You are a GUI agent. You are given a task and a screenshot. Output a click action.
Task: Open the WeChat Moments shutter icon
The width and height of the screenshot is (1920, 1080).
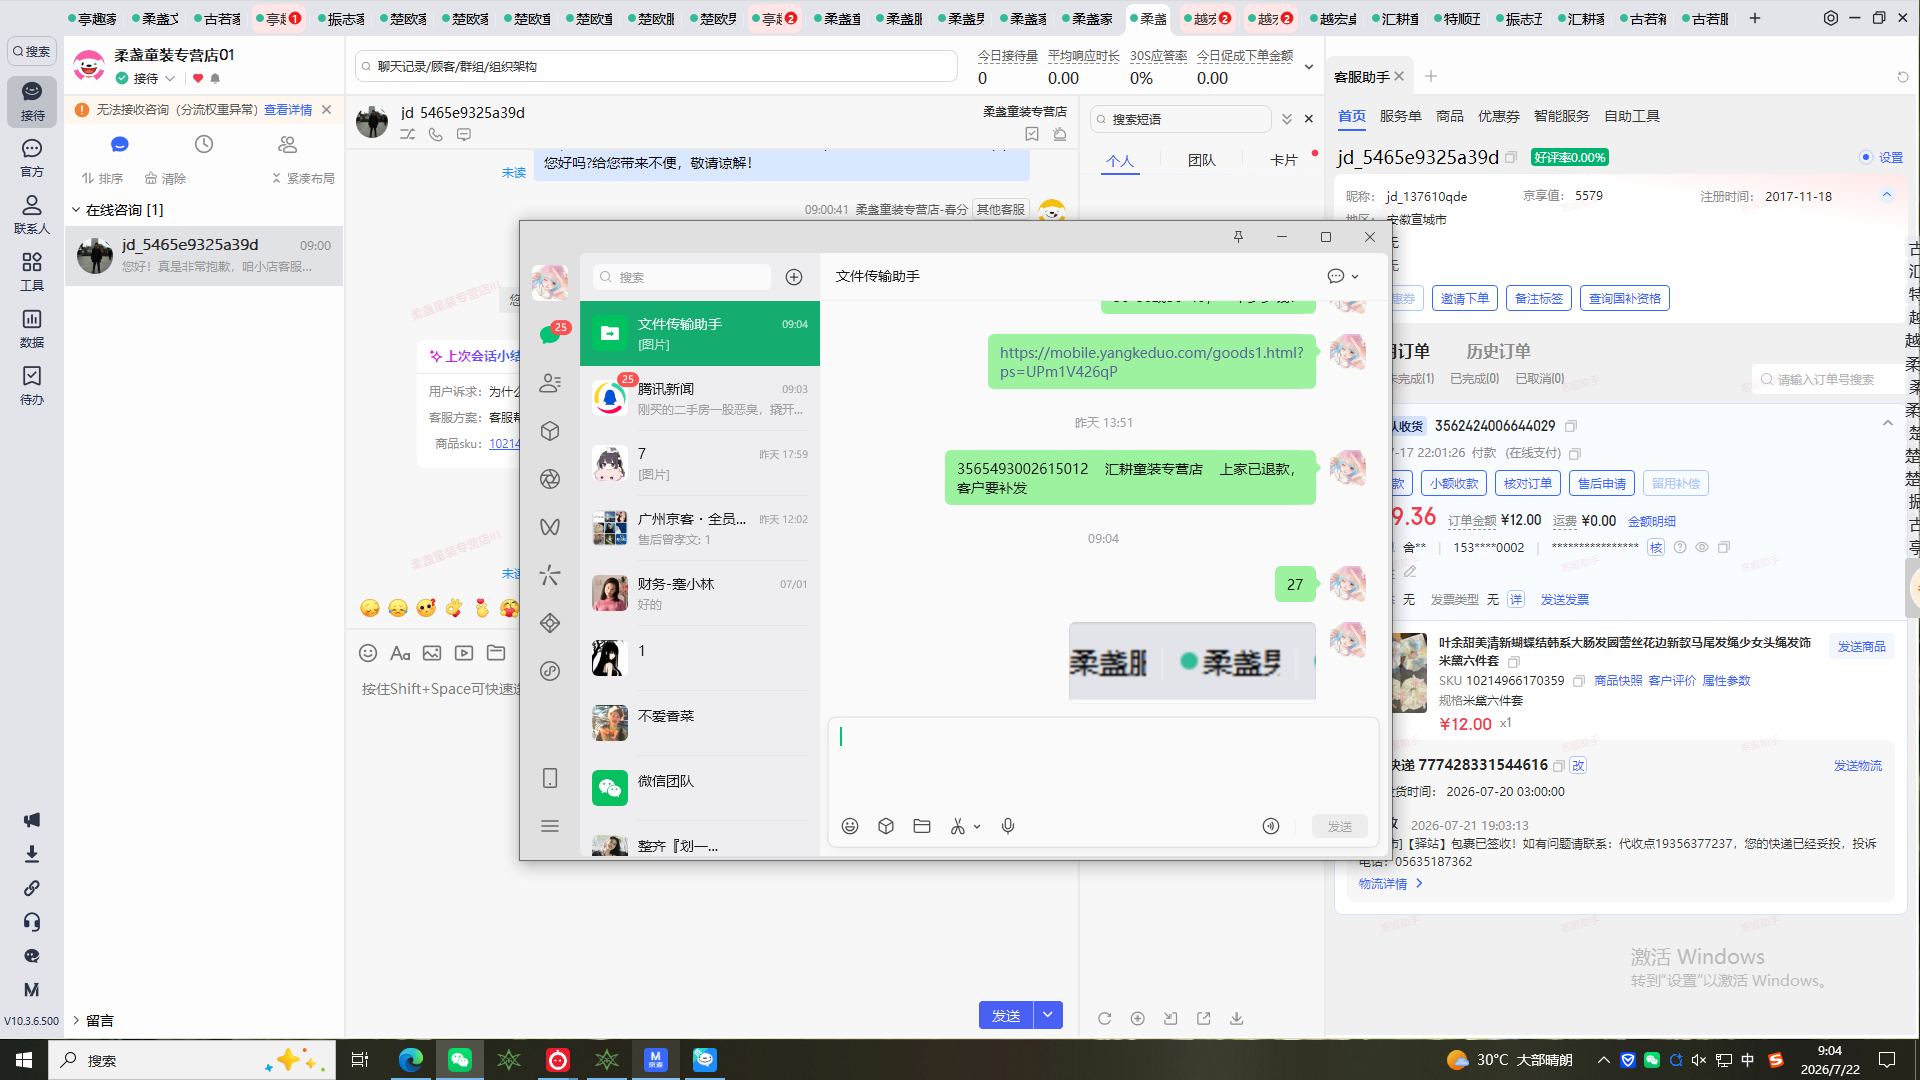550,479
